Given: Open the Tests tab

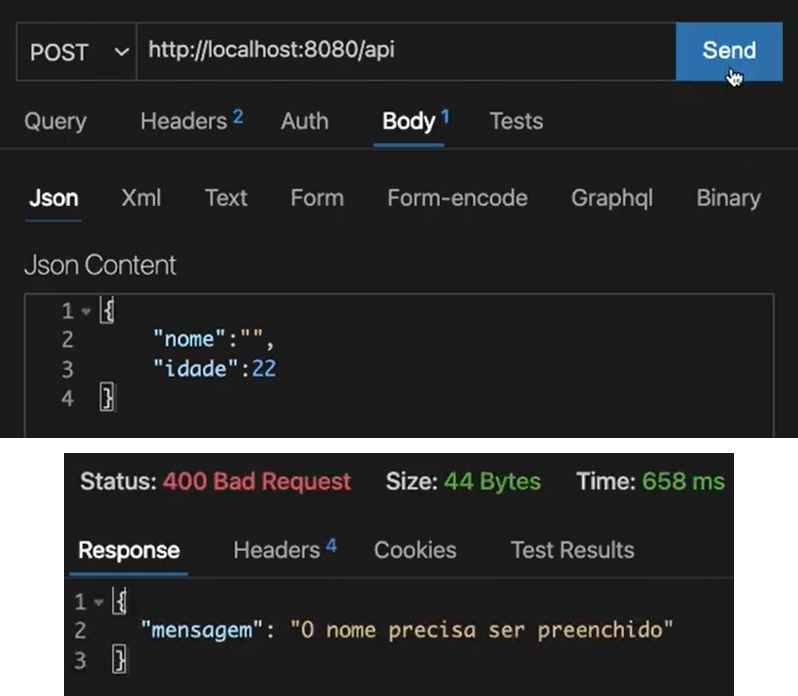Looking at the screenshot, I should click(516, 122).
